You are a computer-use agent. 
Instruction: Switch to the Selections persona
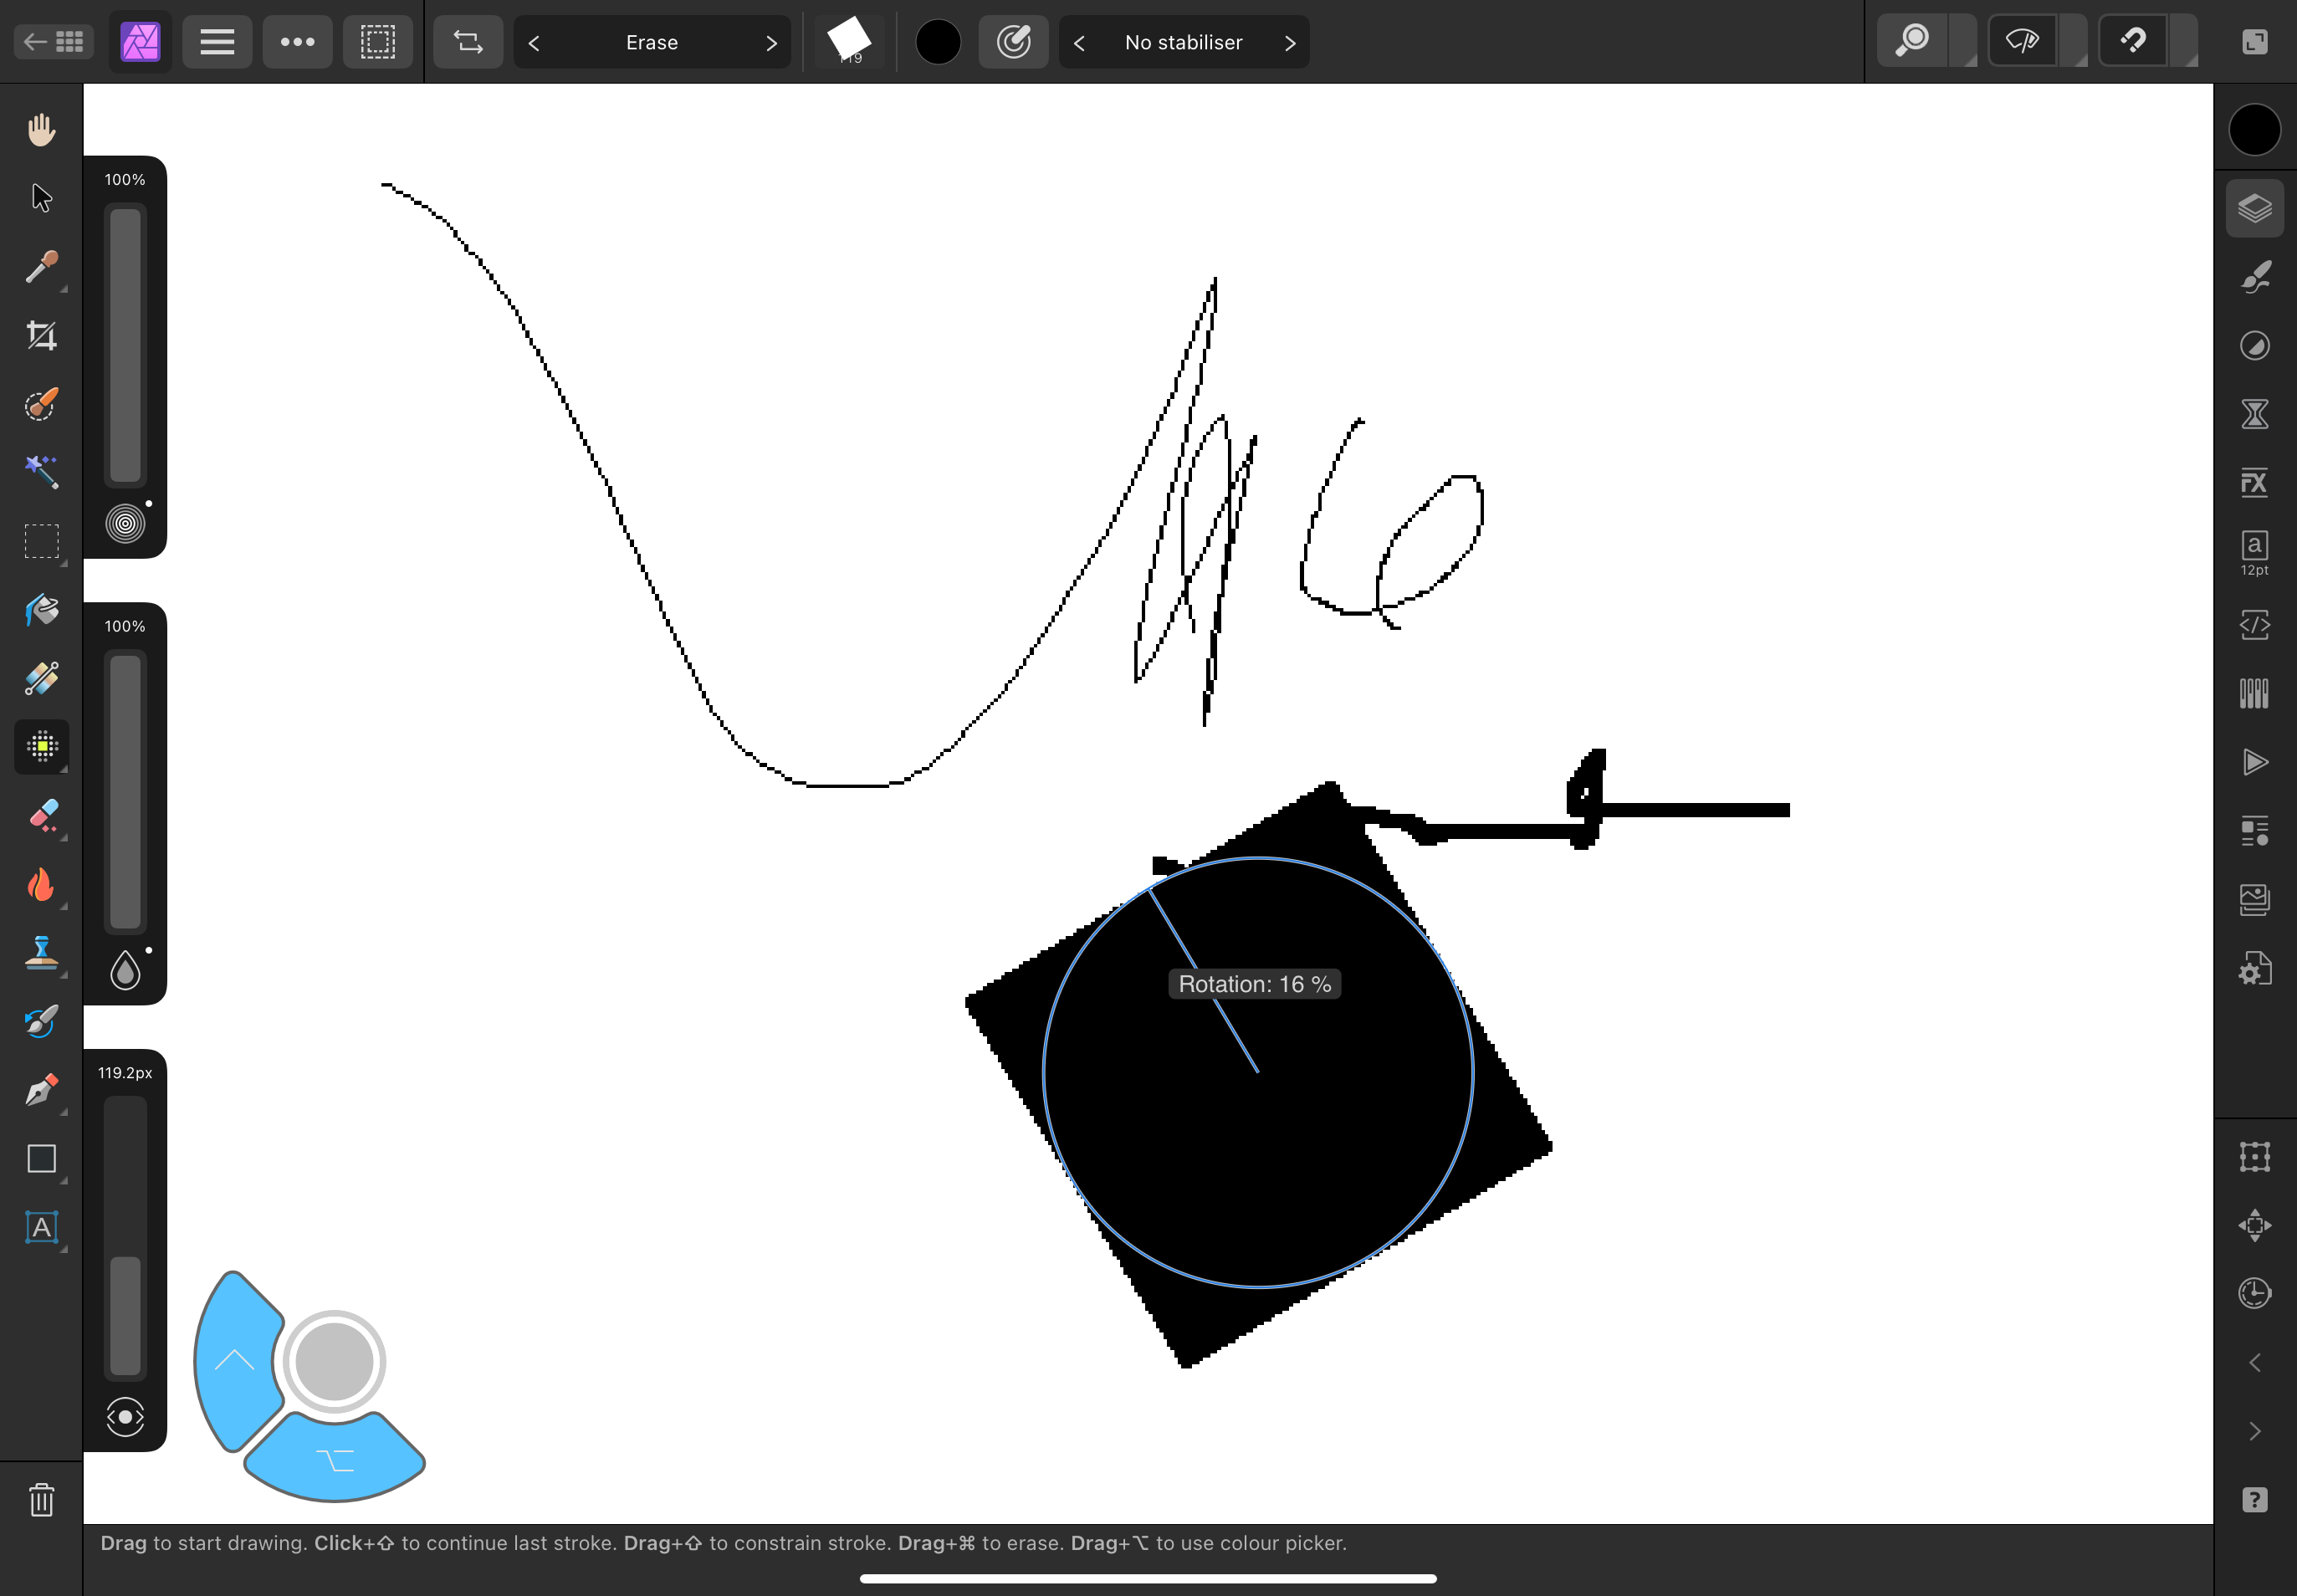click(378, 42)
